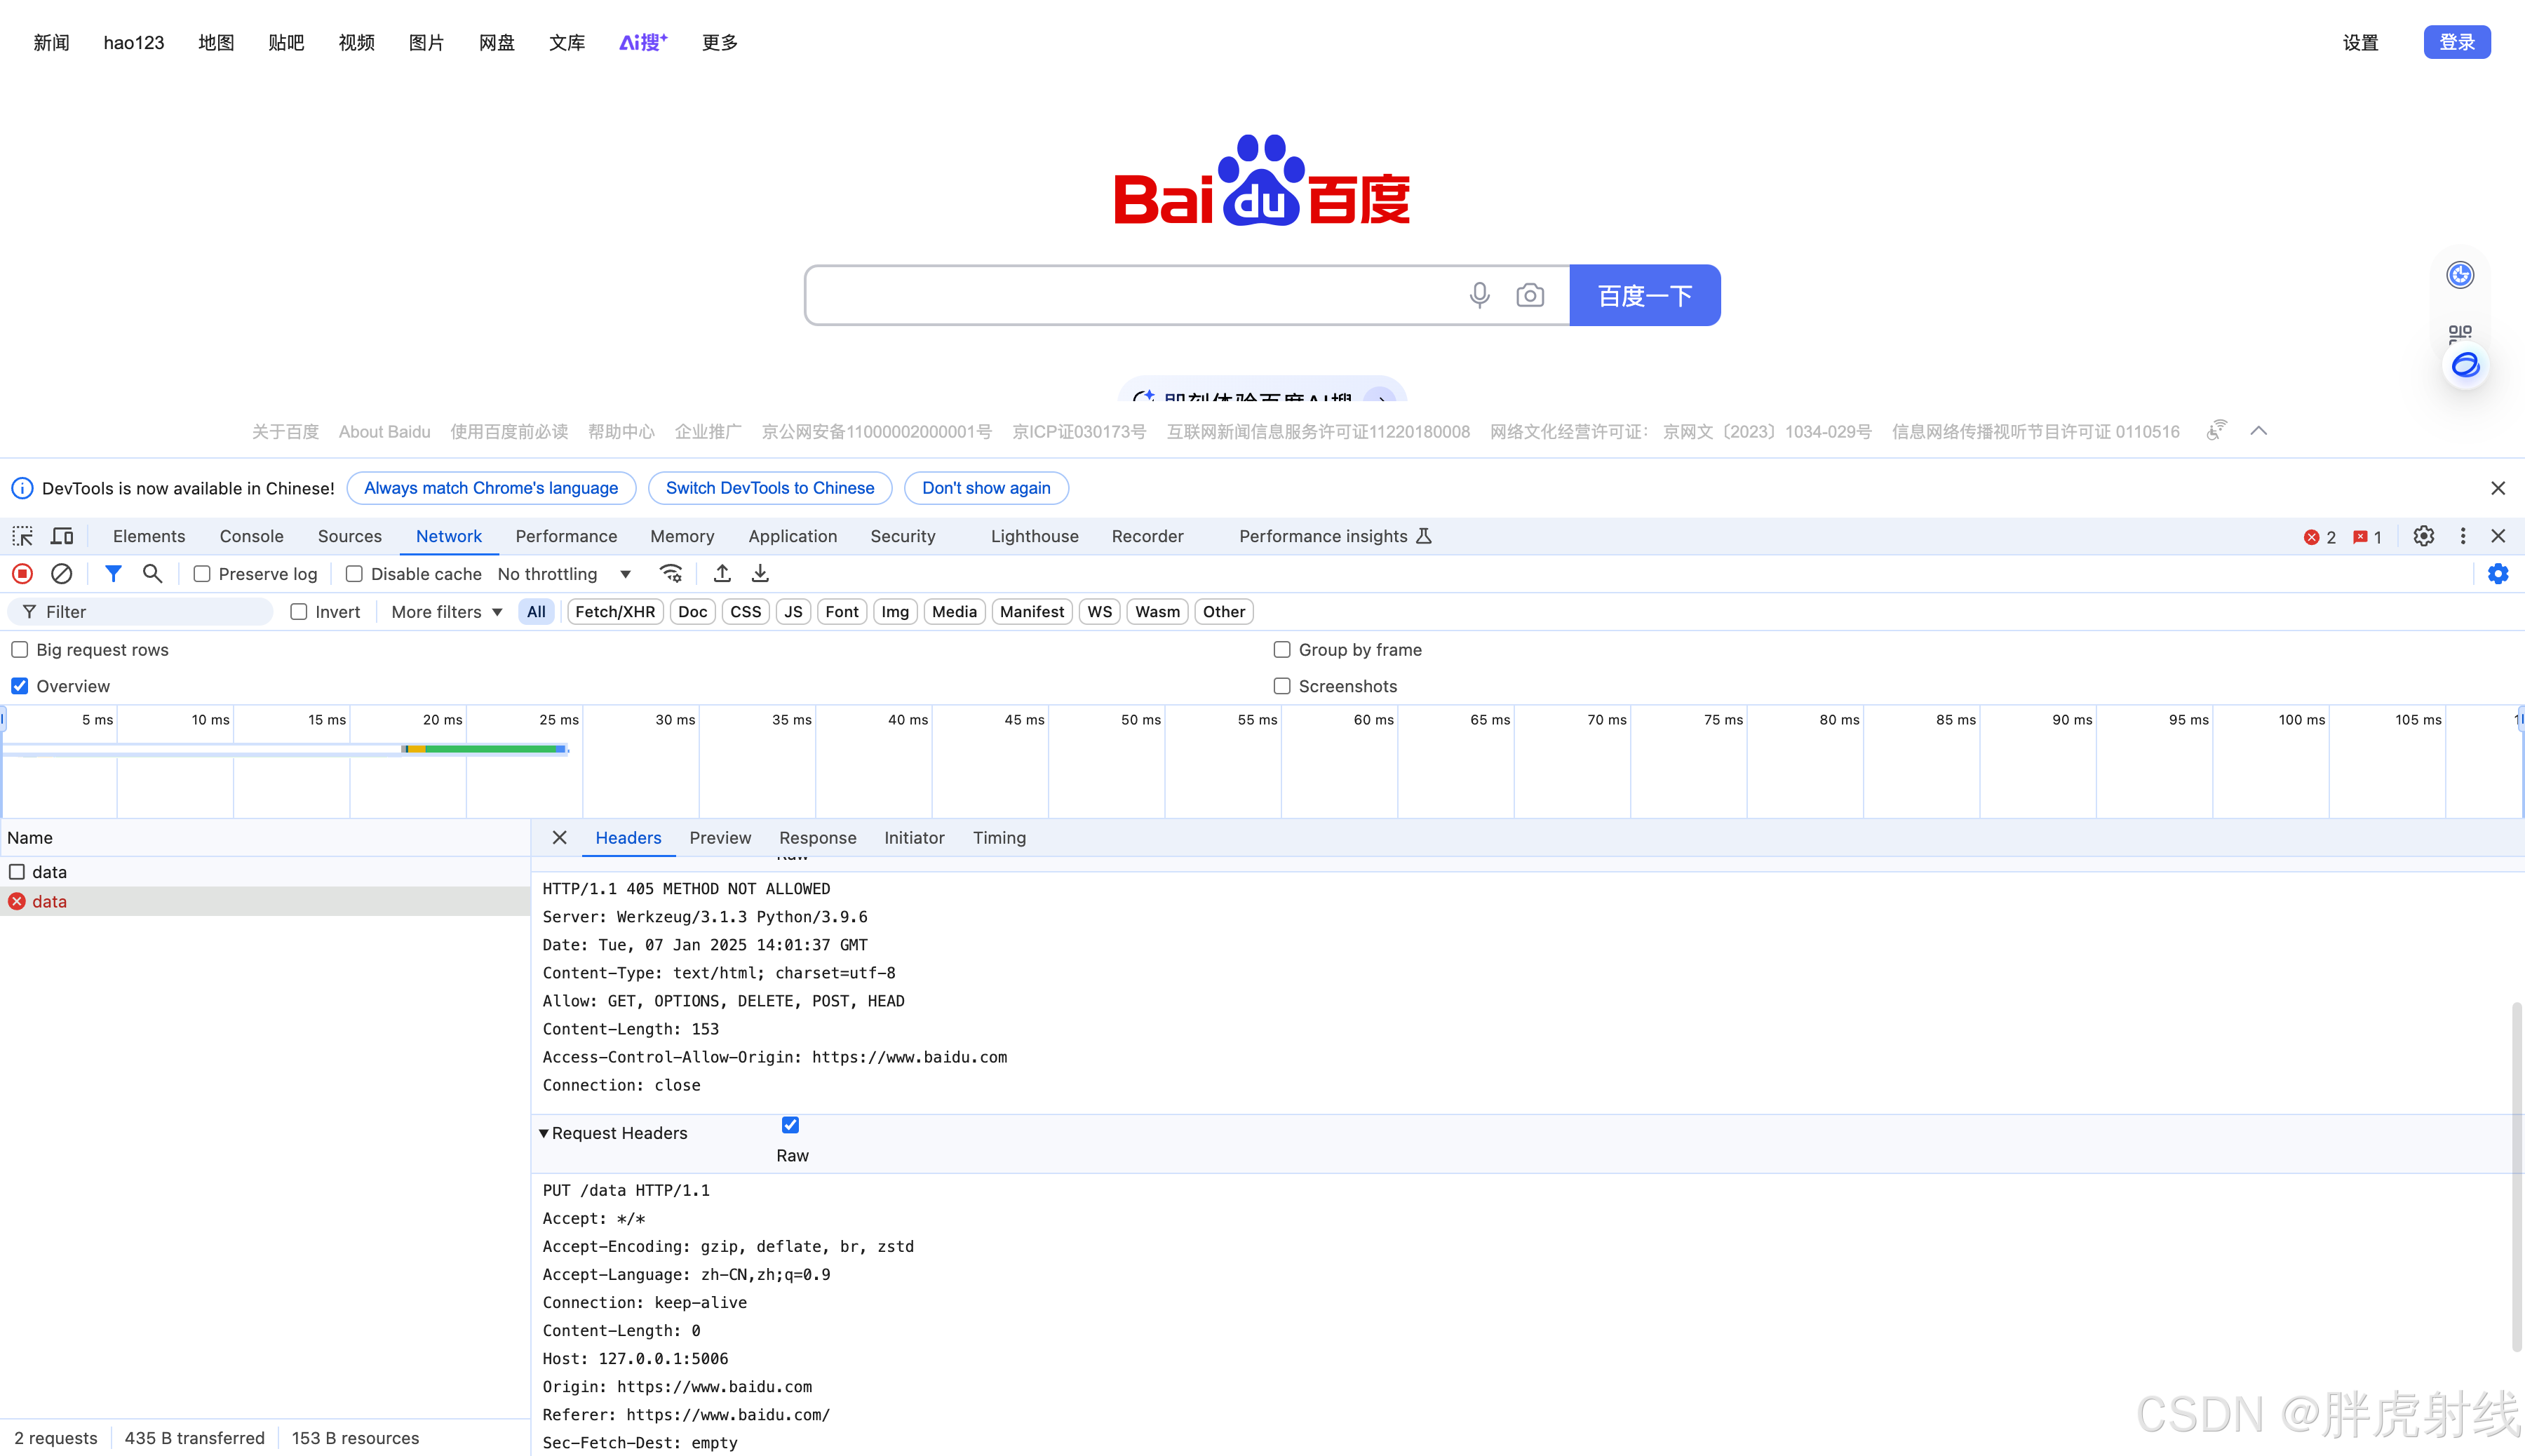This screenshot has height=1456, width=2525.
Task: Open the Preview tab of request
Action: point(720,838)
